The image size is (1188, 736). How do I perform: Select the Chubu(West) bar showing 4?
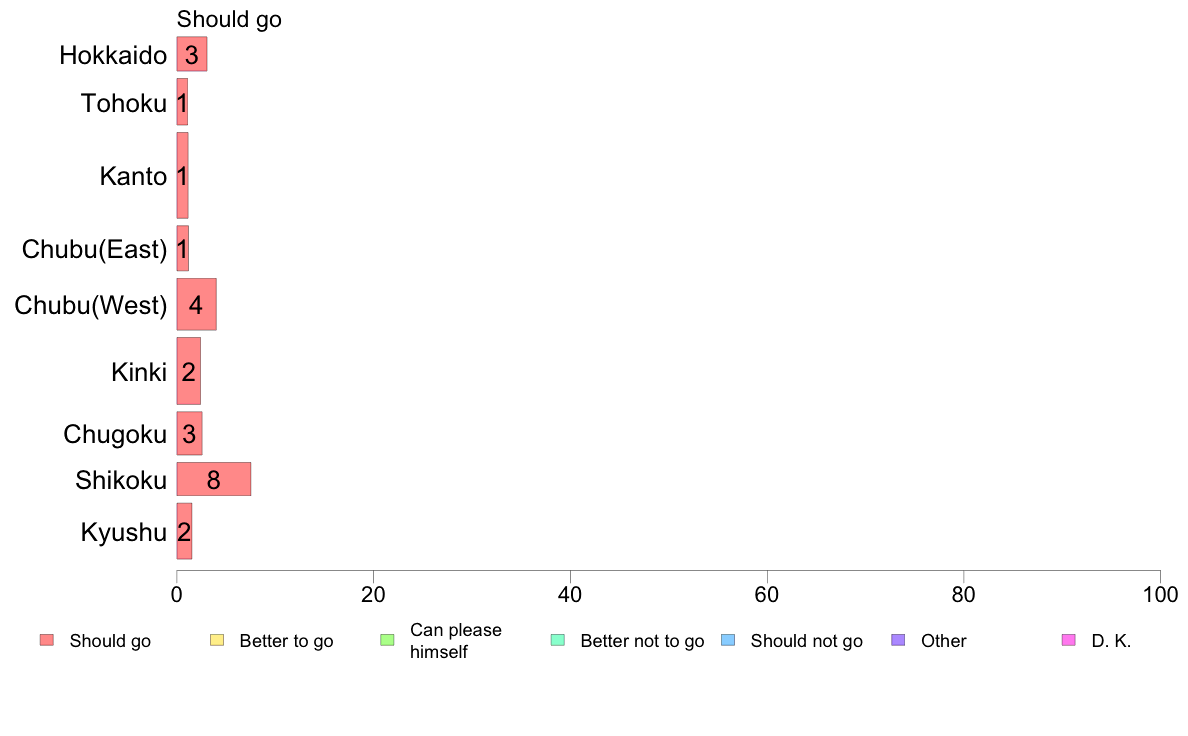196,304
